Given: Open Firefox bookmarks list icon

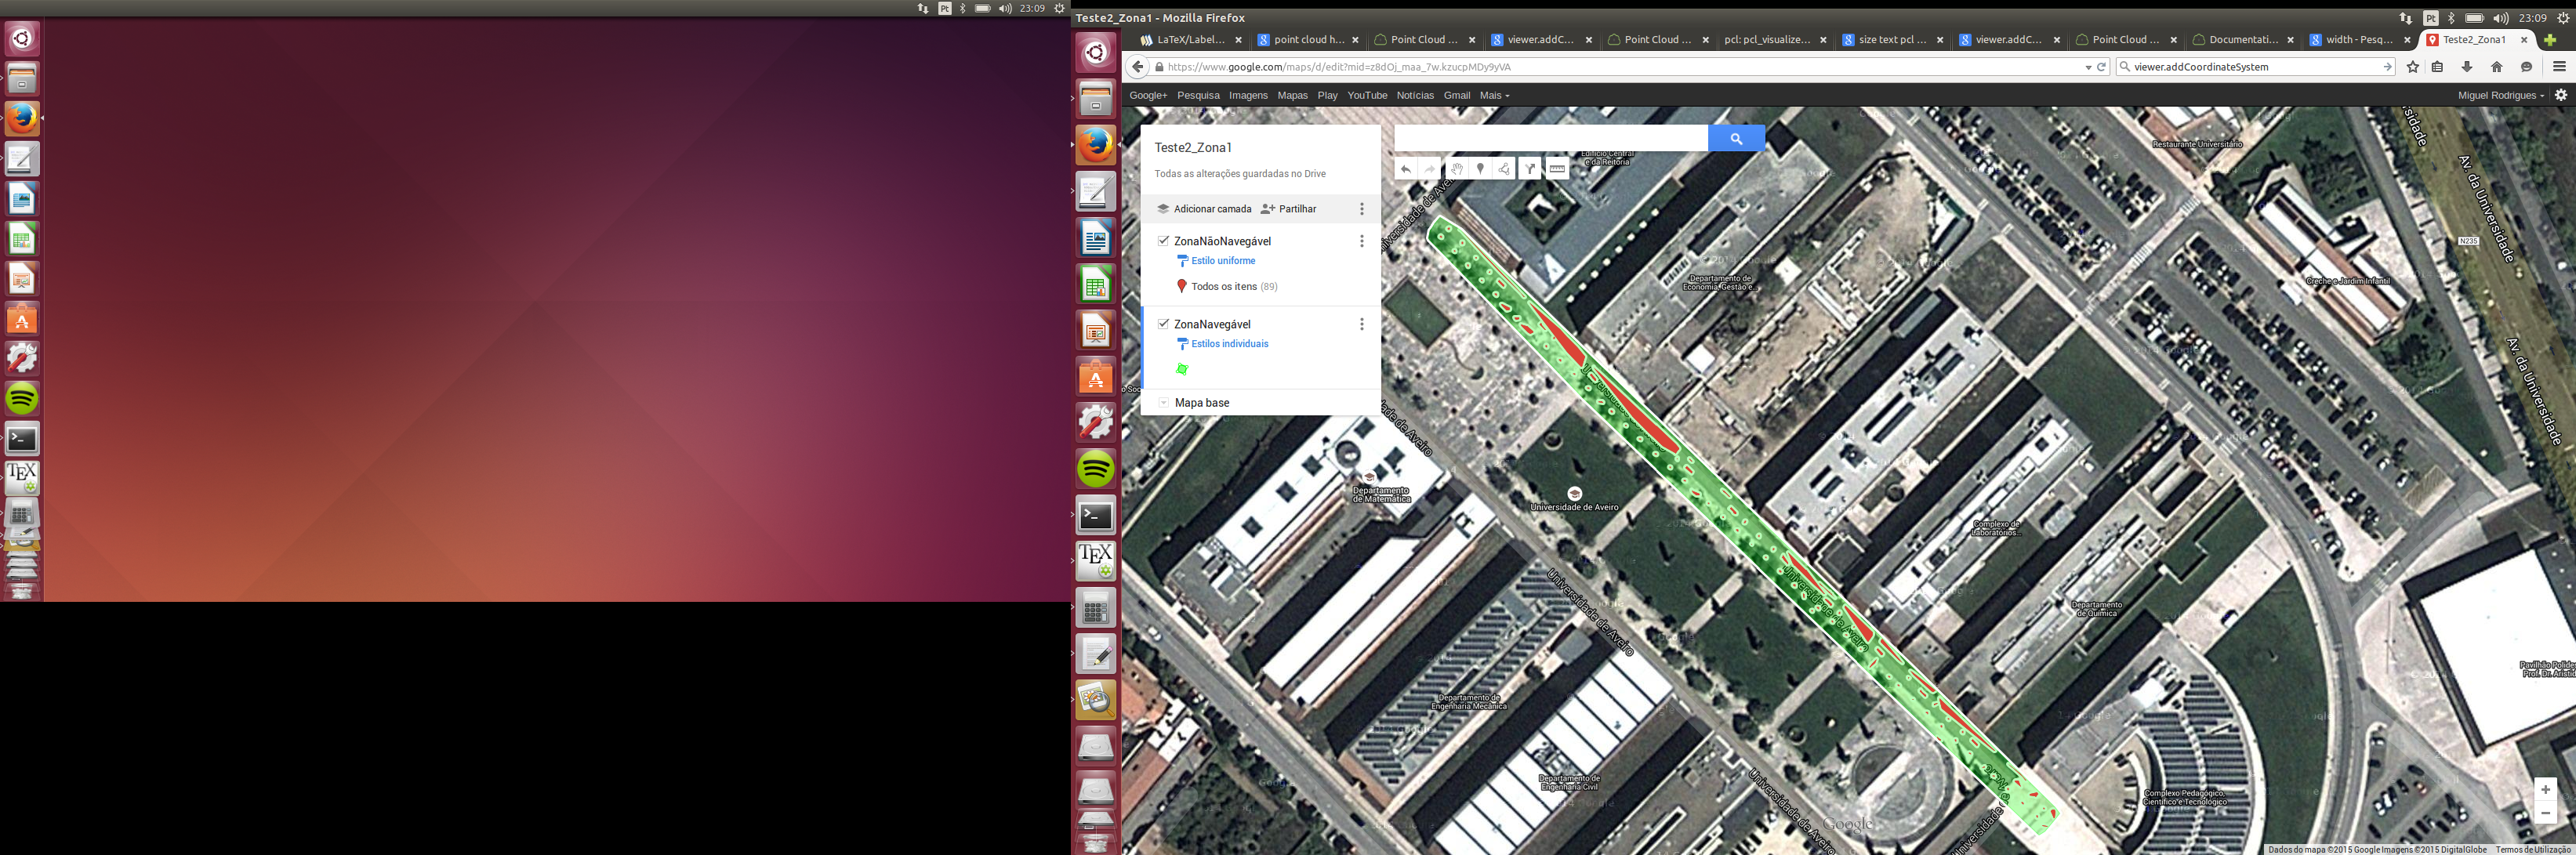Looking at the screenshot, I should 2438,67.
